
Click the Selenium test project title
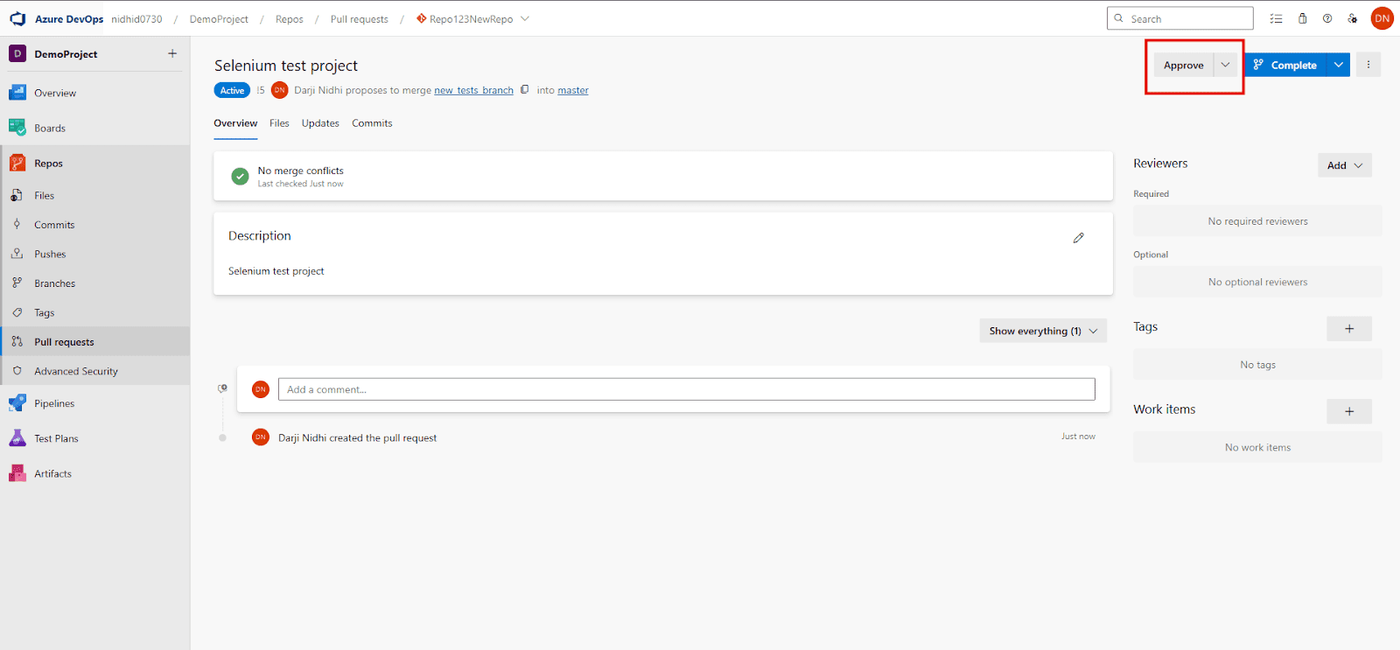click(x=286, y=65)
